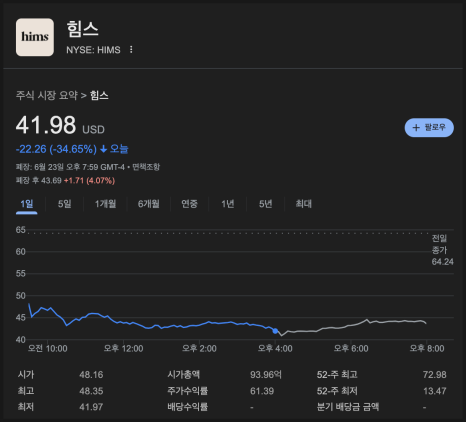Image resolution: width=466 pixels, height=422 pixels.
Task: Click the 힘스 company name heading
Action: point(82,29)
